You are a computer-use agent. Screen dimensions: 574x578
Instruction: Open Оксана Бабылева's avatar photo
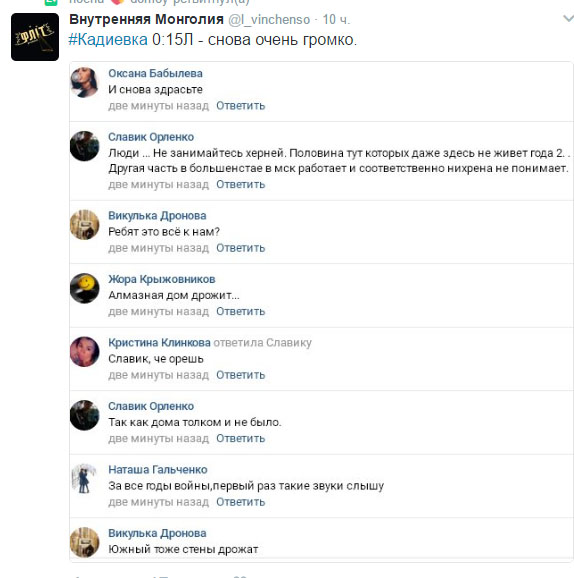pyautogui.click(x=85, y=82)
